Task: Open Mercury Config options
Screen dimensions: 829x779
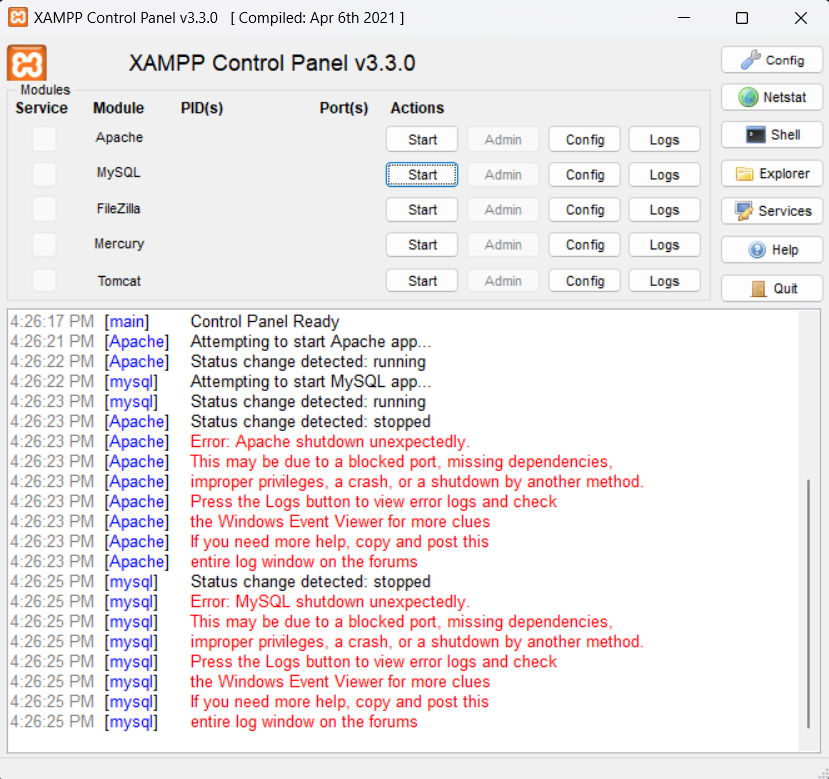Action: (584, 245)
